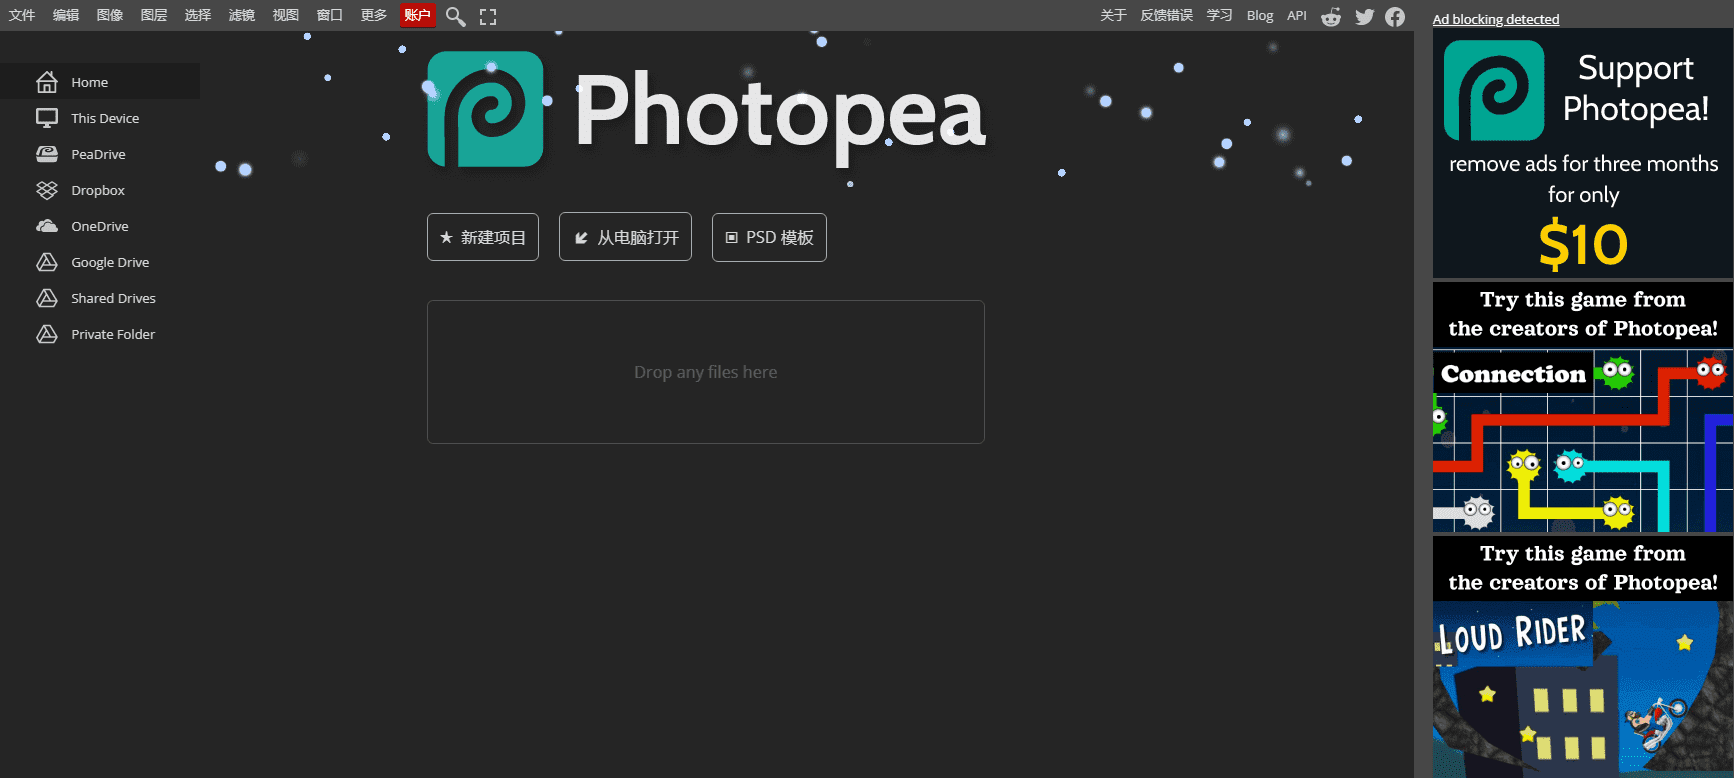Select Shared Drives label
The image size is (1734, 778).
113,298
